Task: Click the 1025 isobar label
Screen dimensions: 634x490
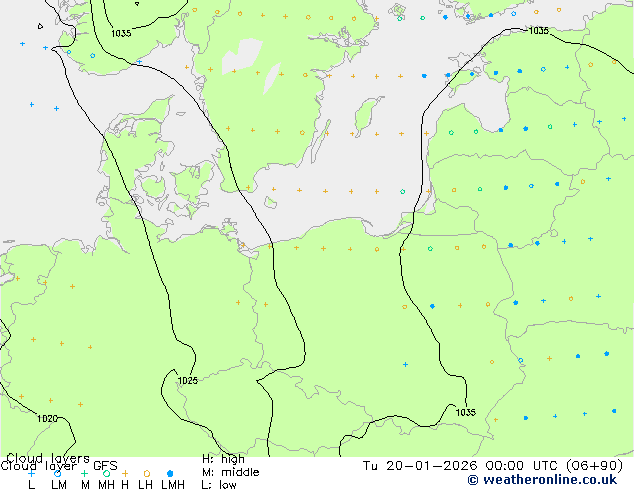Action: click(x=188, y=380)
